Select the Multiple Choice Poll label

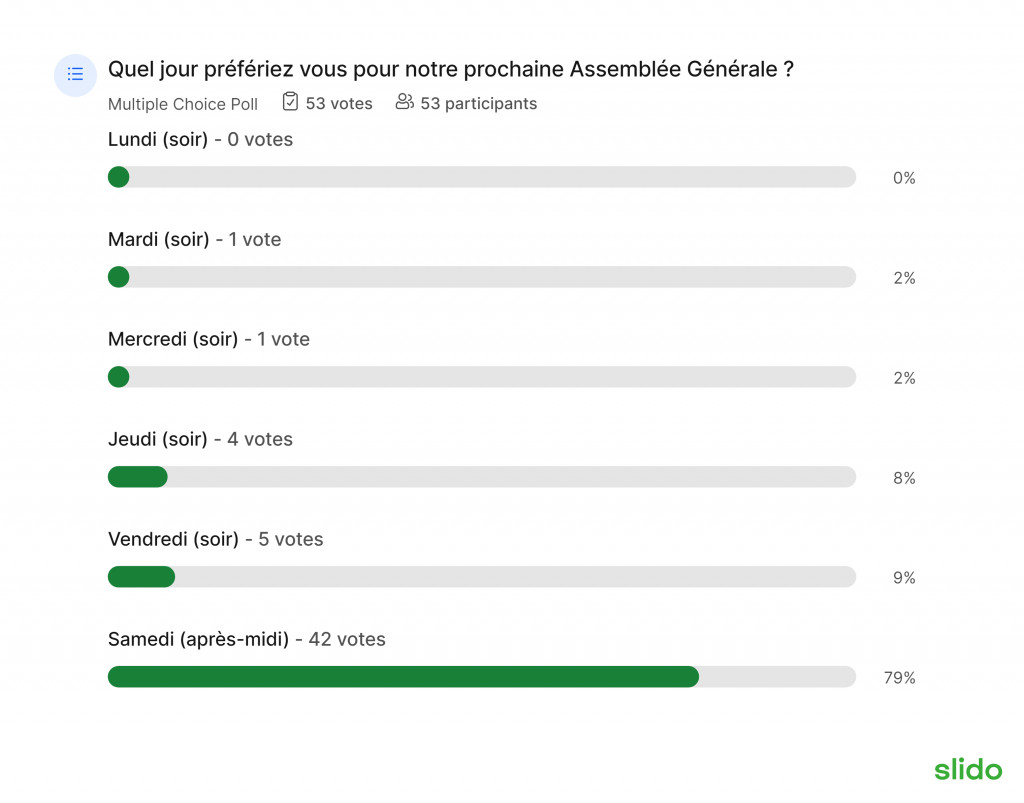coord(183,104)
